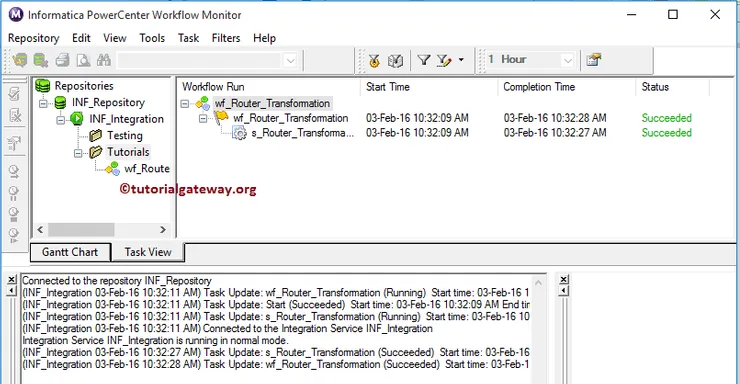Click the disconnect repository toolbar icon
Screen dimensions: 740x384
41,60
